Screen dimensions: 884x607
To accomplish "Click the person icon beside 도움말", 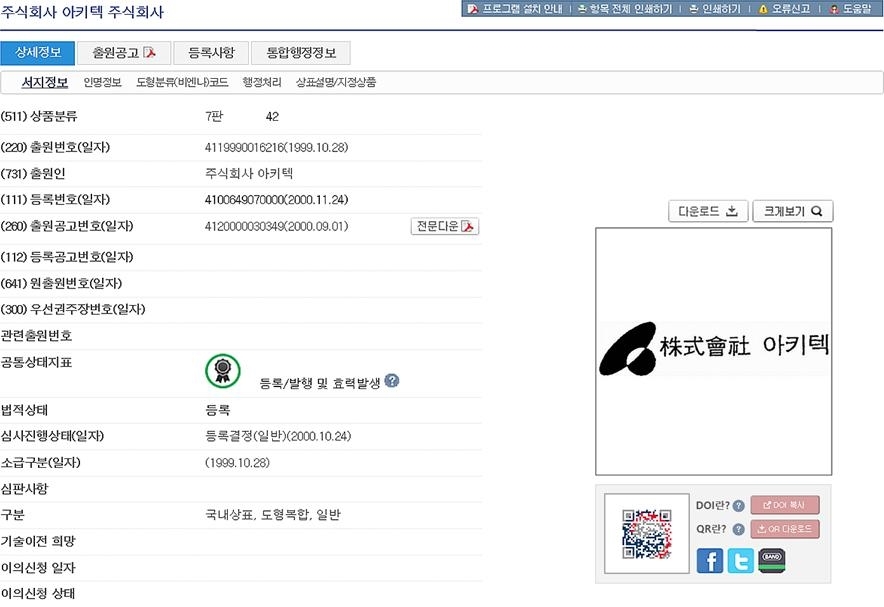I will [x=835, y=9].
